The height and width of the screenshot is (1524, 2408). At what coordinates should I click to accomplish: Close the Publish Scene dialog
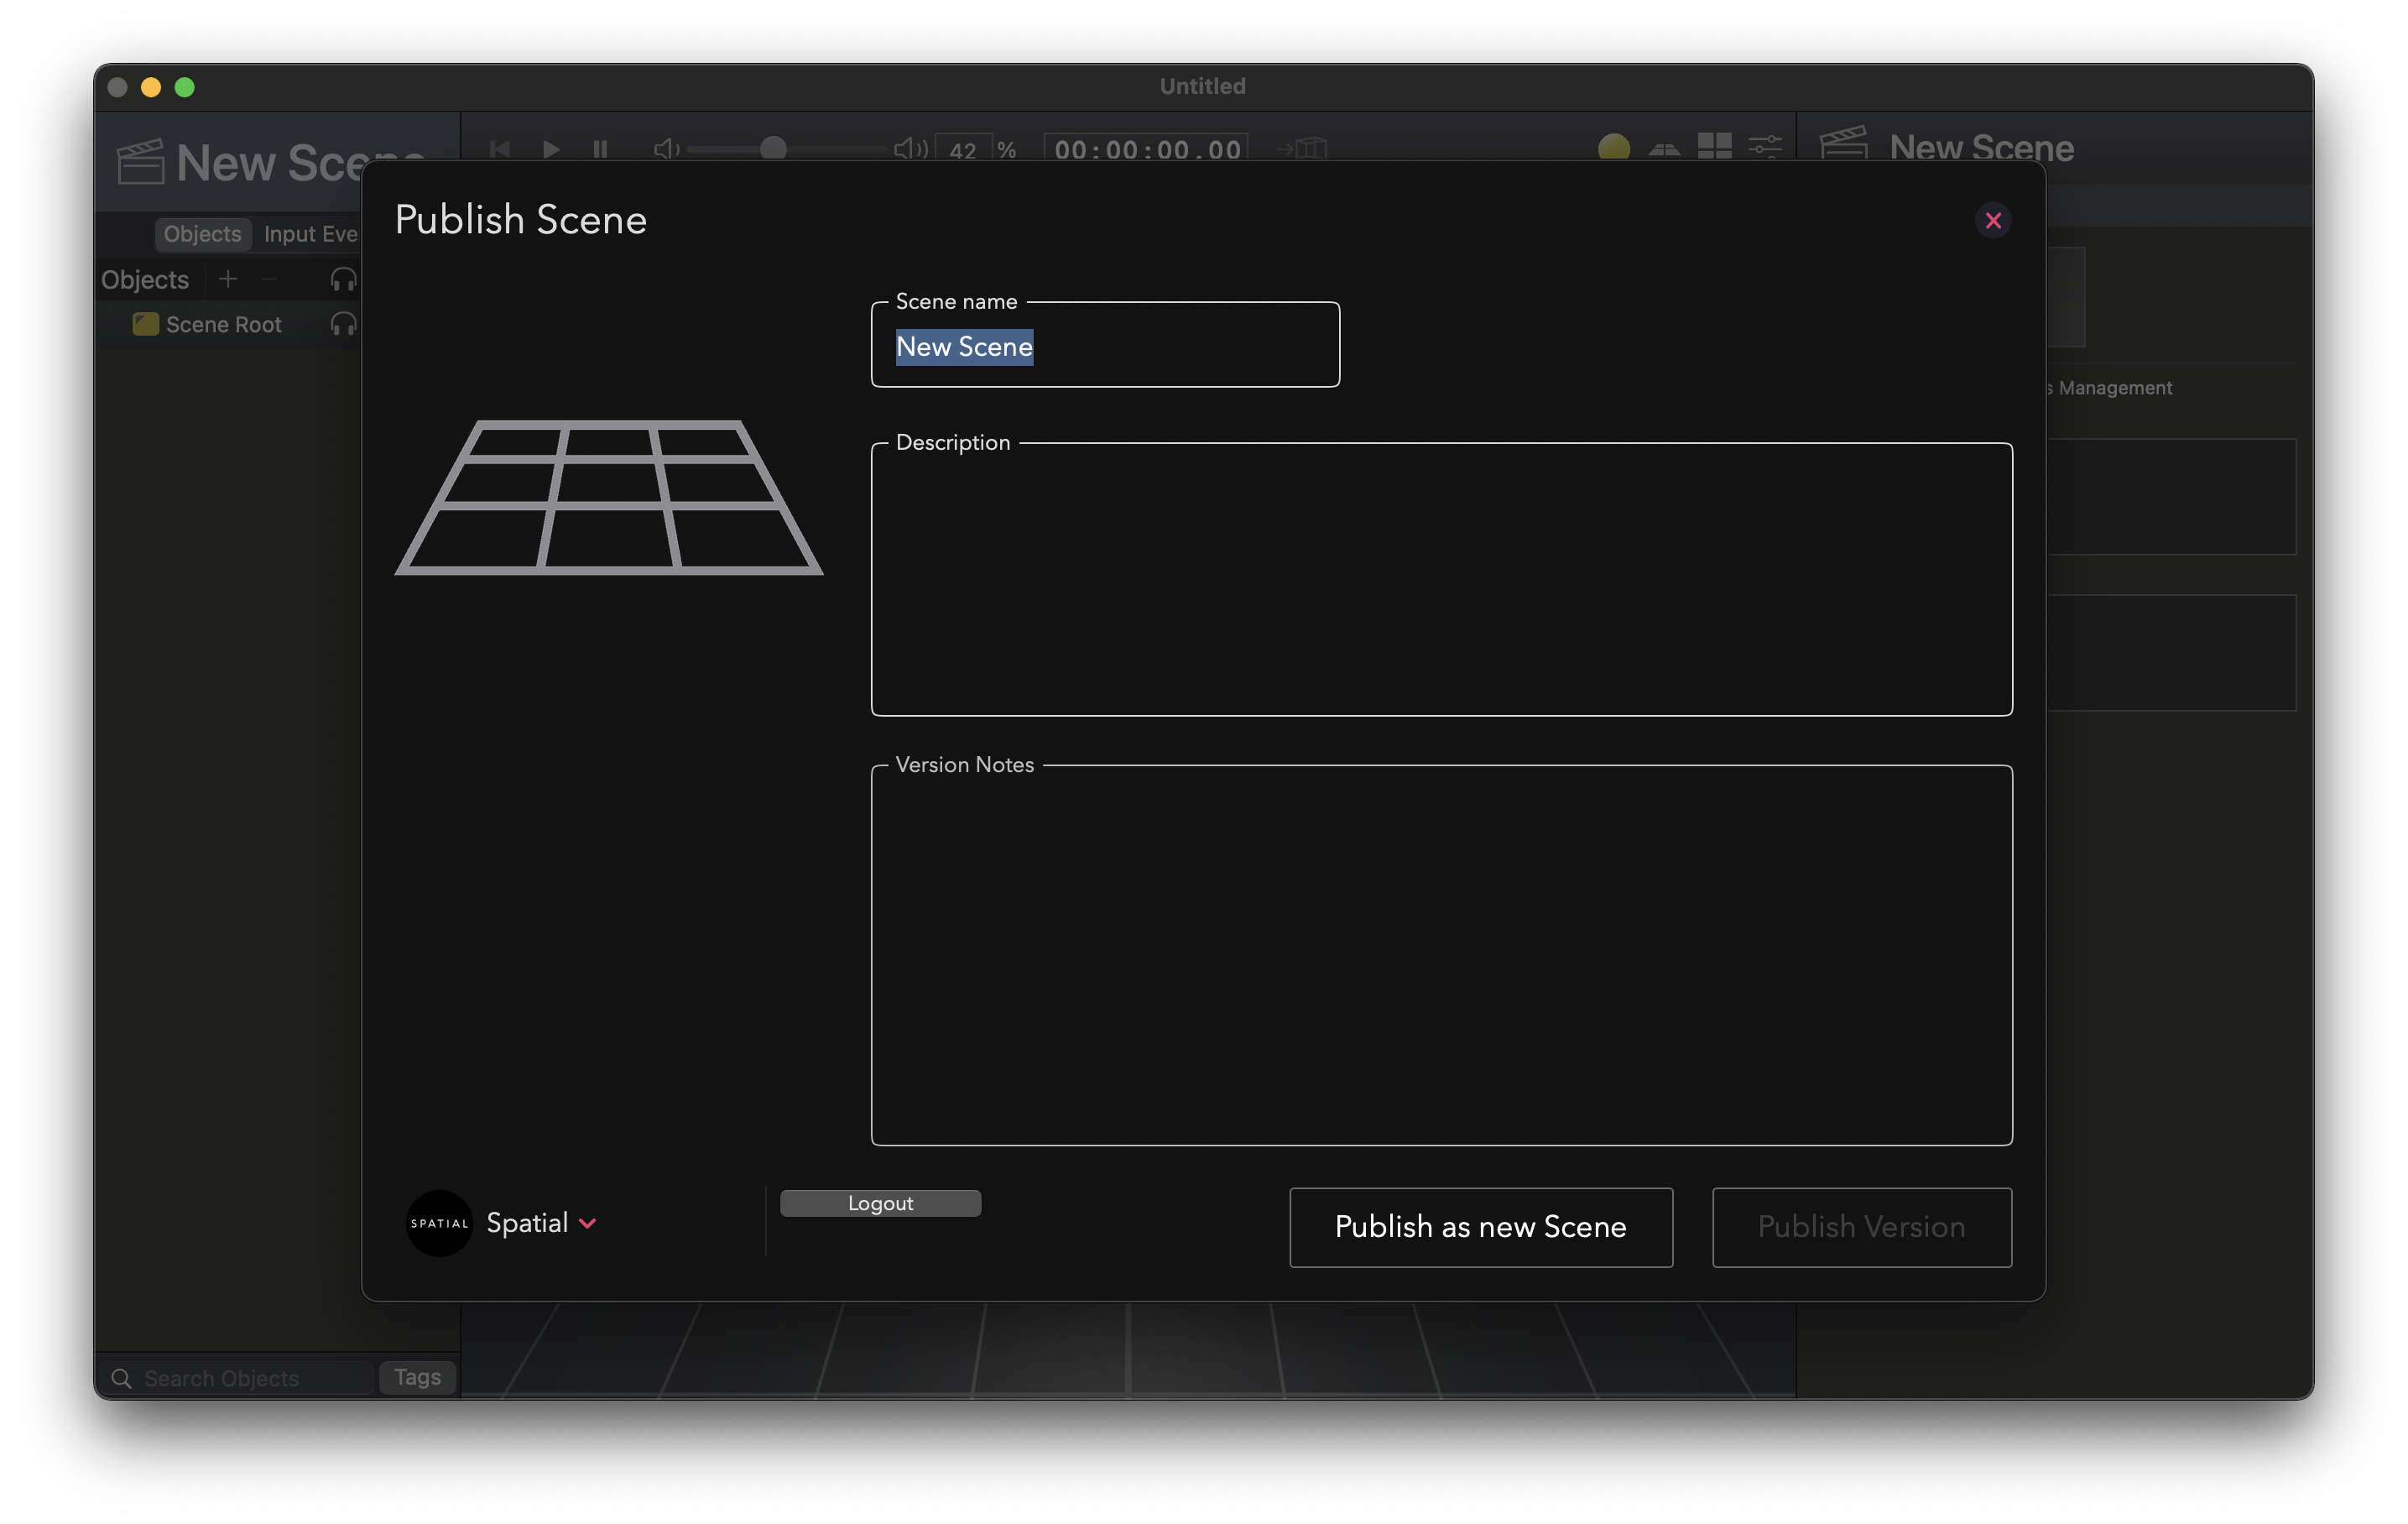coord(1992,220)
